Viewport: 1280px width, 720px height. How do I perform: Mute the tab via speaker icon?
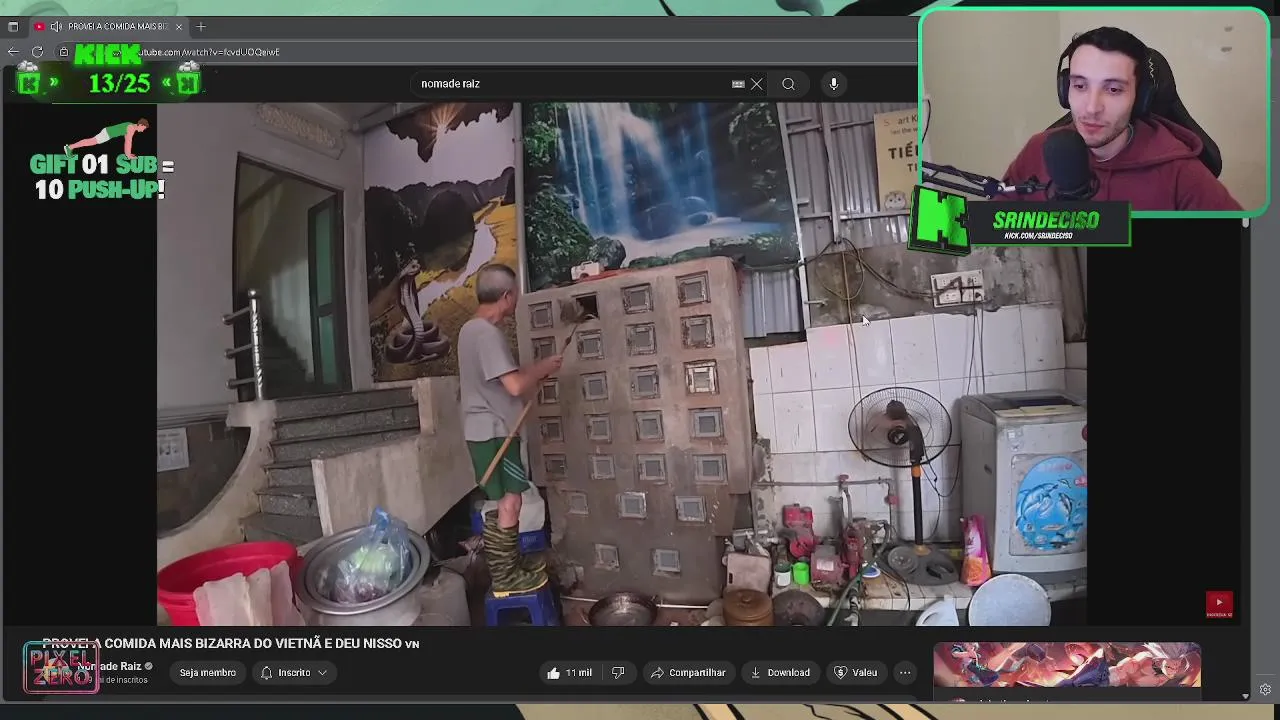pyautogui.click(x=56, y=26)
